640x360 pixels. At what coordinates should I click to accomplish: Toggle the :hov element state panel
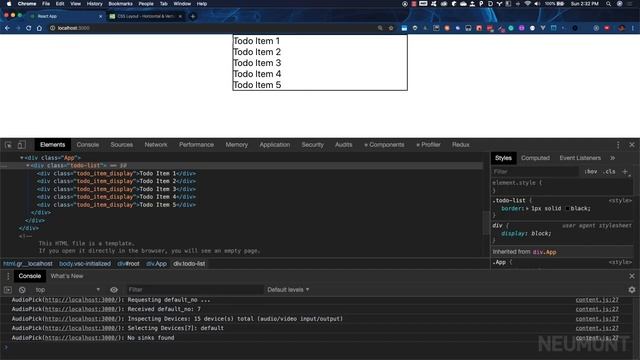tap(590, 172)
